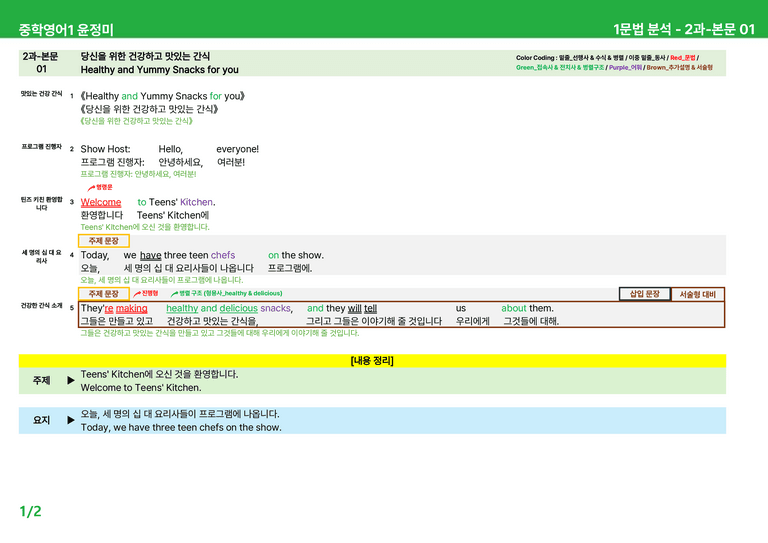
Task: Click the green translation 'Teens' Kitchen에 오신 것을 환영합니다.'
Action: tap(144, 227)
